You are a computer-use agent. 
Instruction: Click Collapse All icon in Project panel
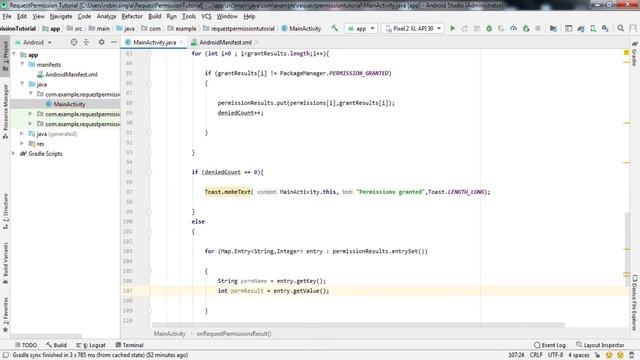(86, 42)
